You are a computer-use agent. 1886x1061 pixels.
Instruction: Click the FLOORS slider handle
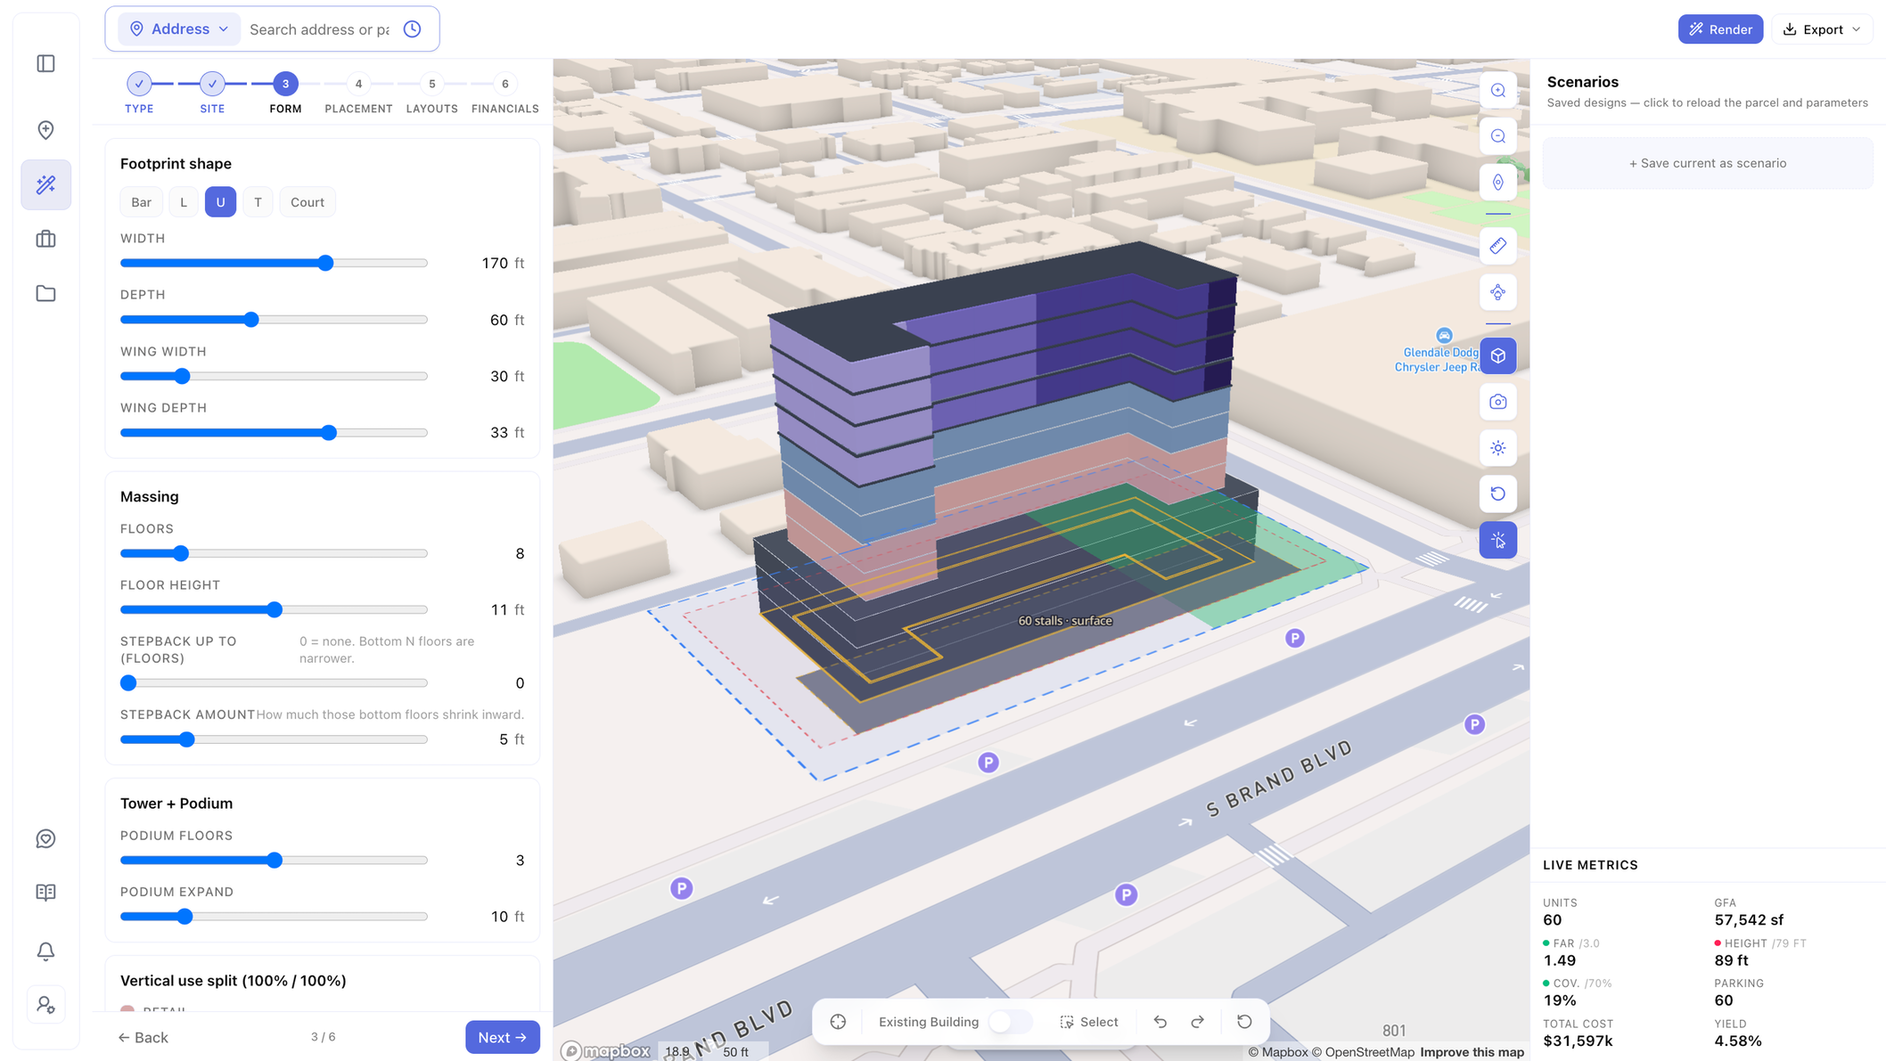tap(180, 554)
